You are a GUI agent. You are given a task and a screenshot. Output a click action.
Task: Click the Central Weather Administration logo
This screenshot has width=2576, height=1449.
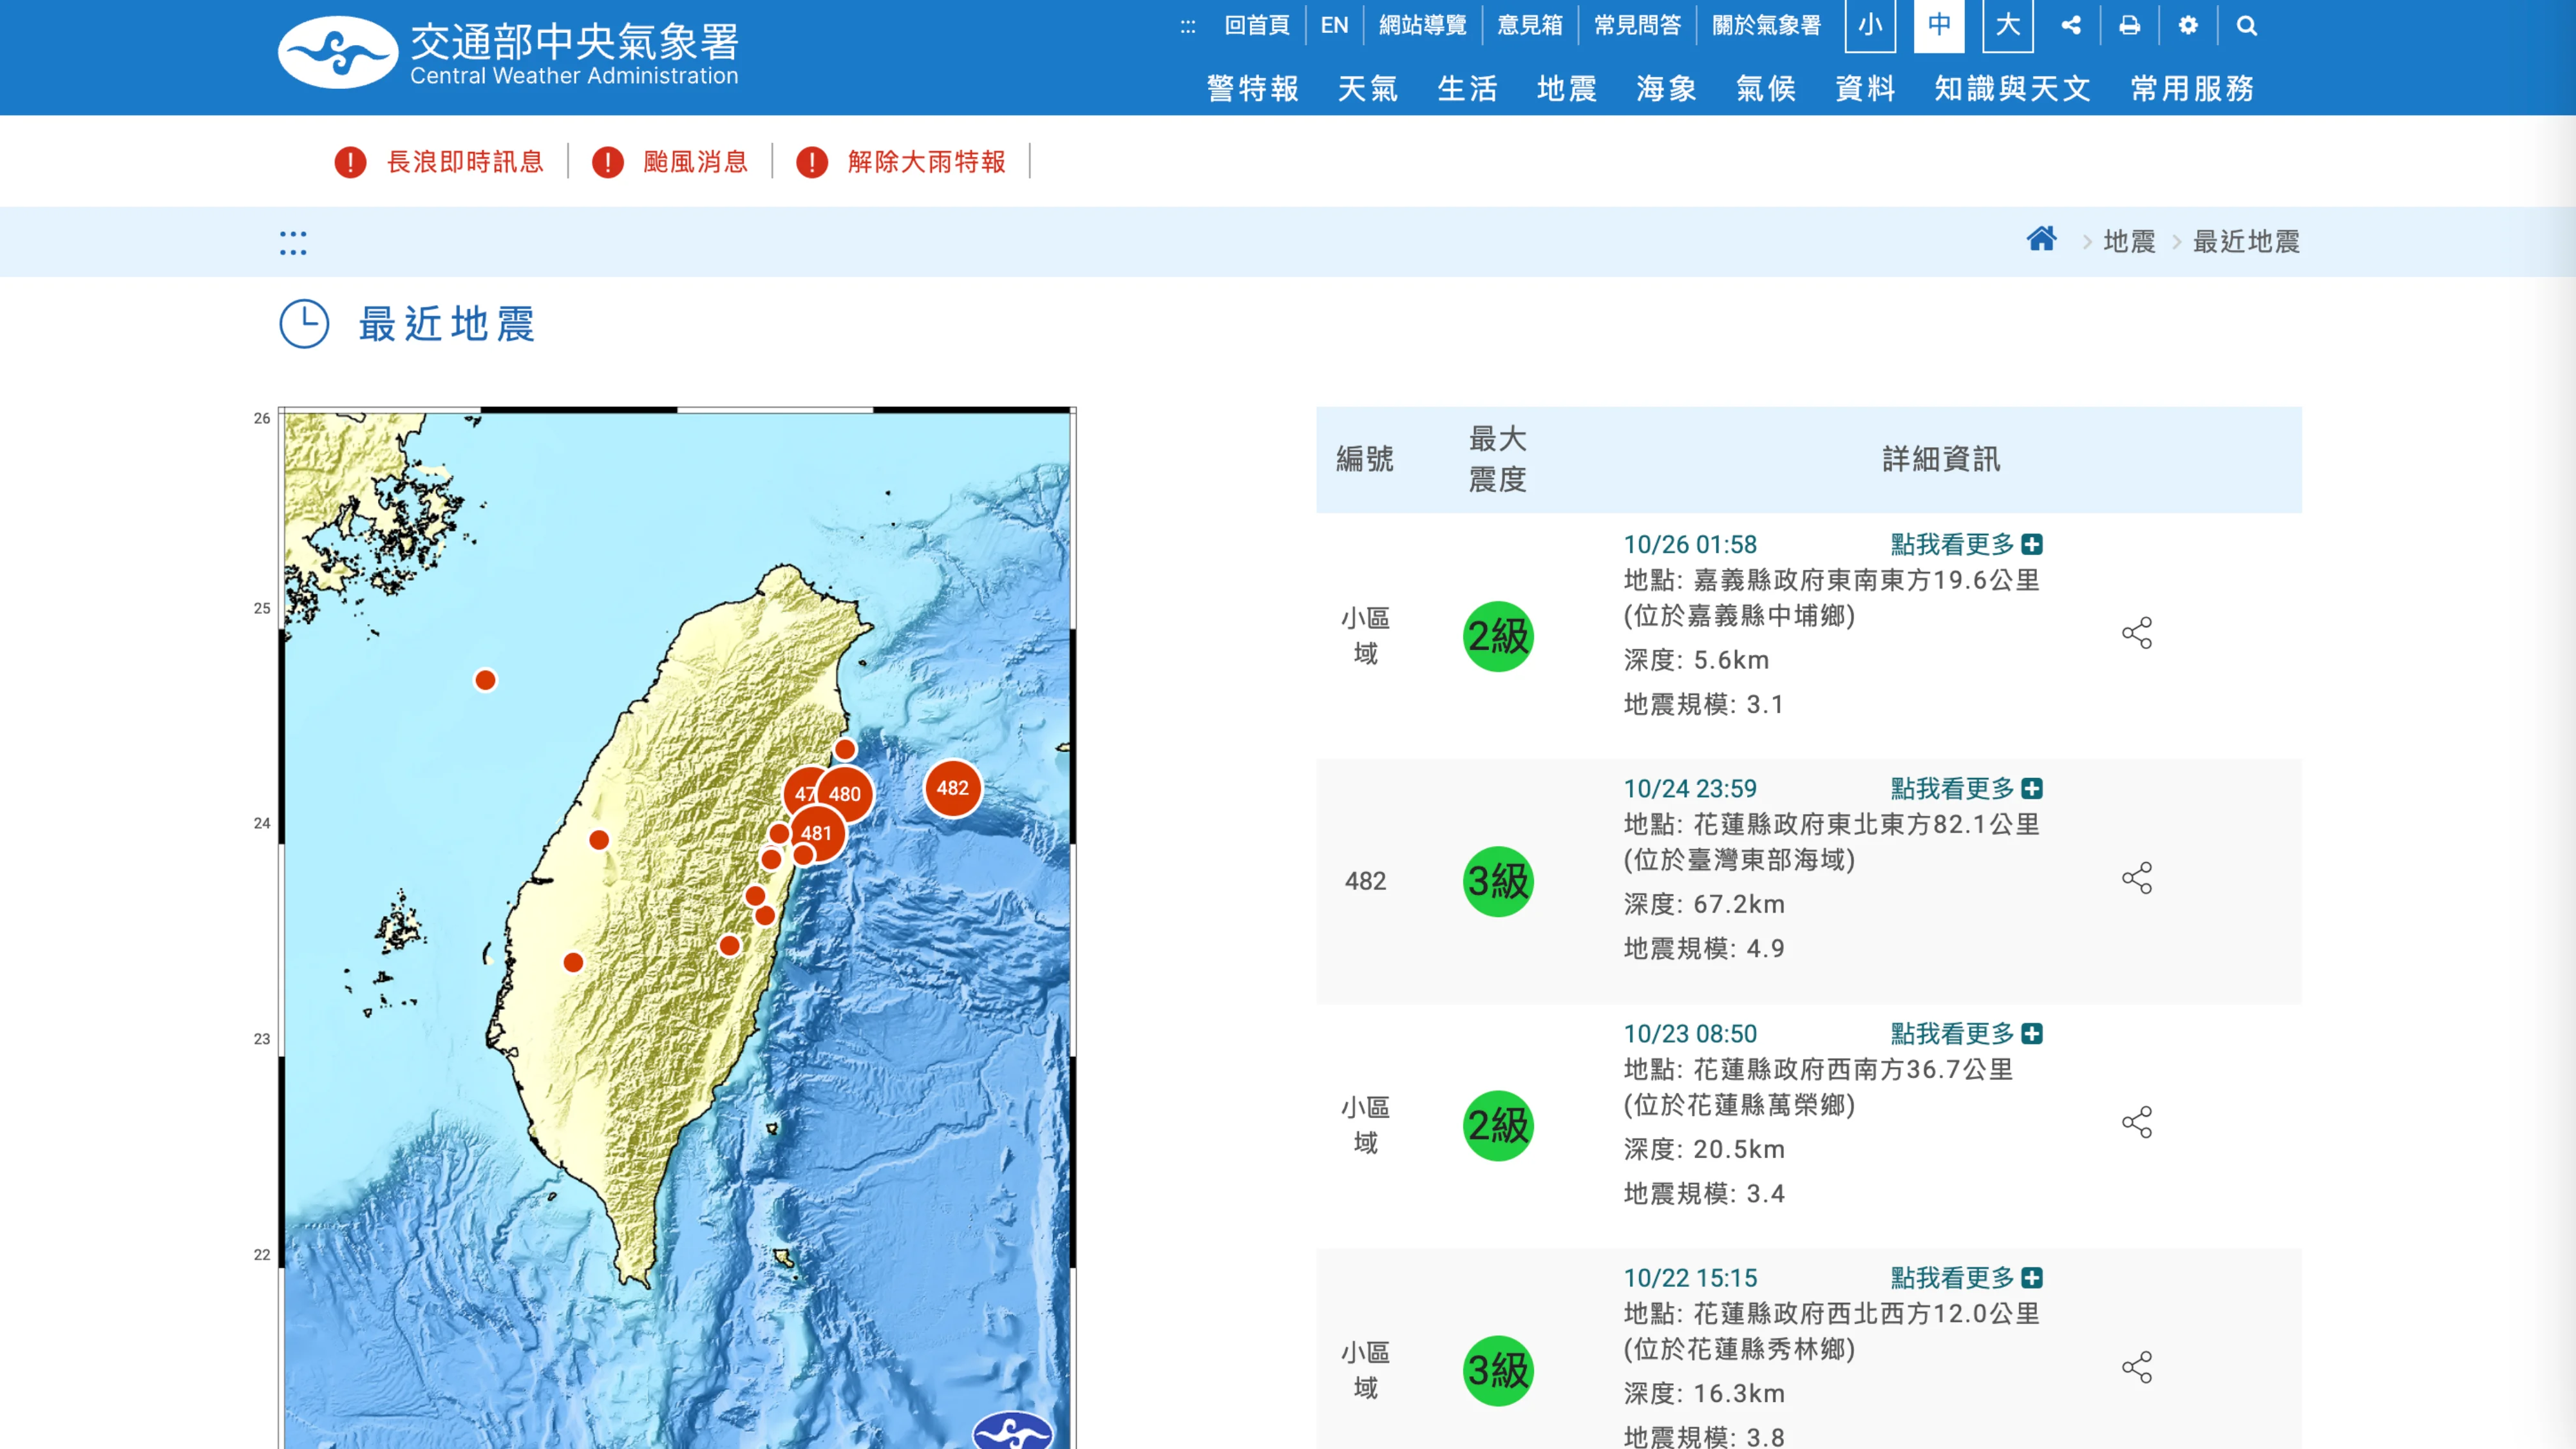[508, 52]
